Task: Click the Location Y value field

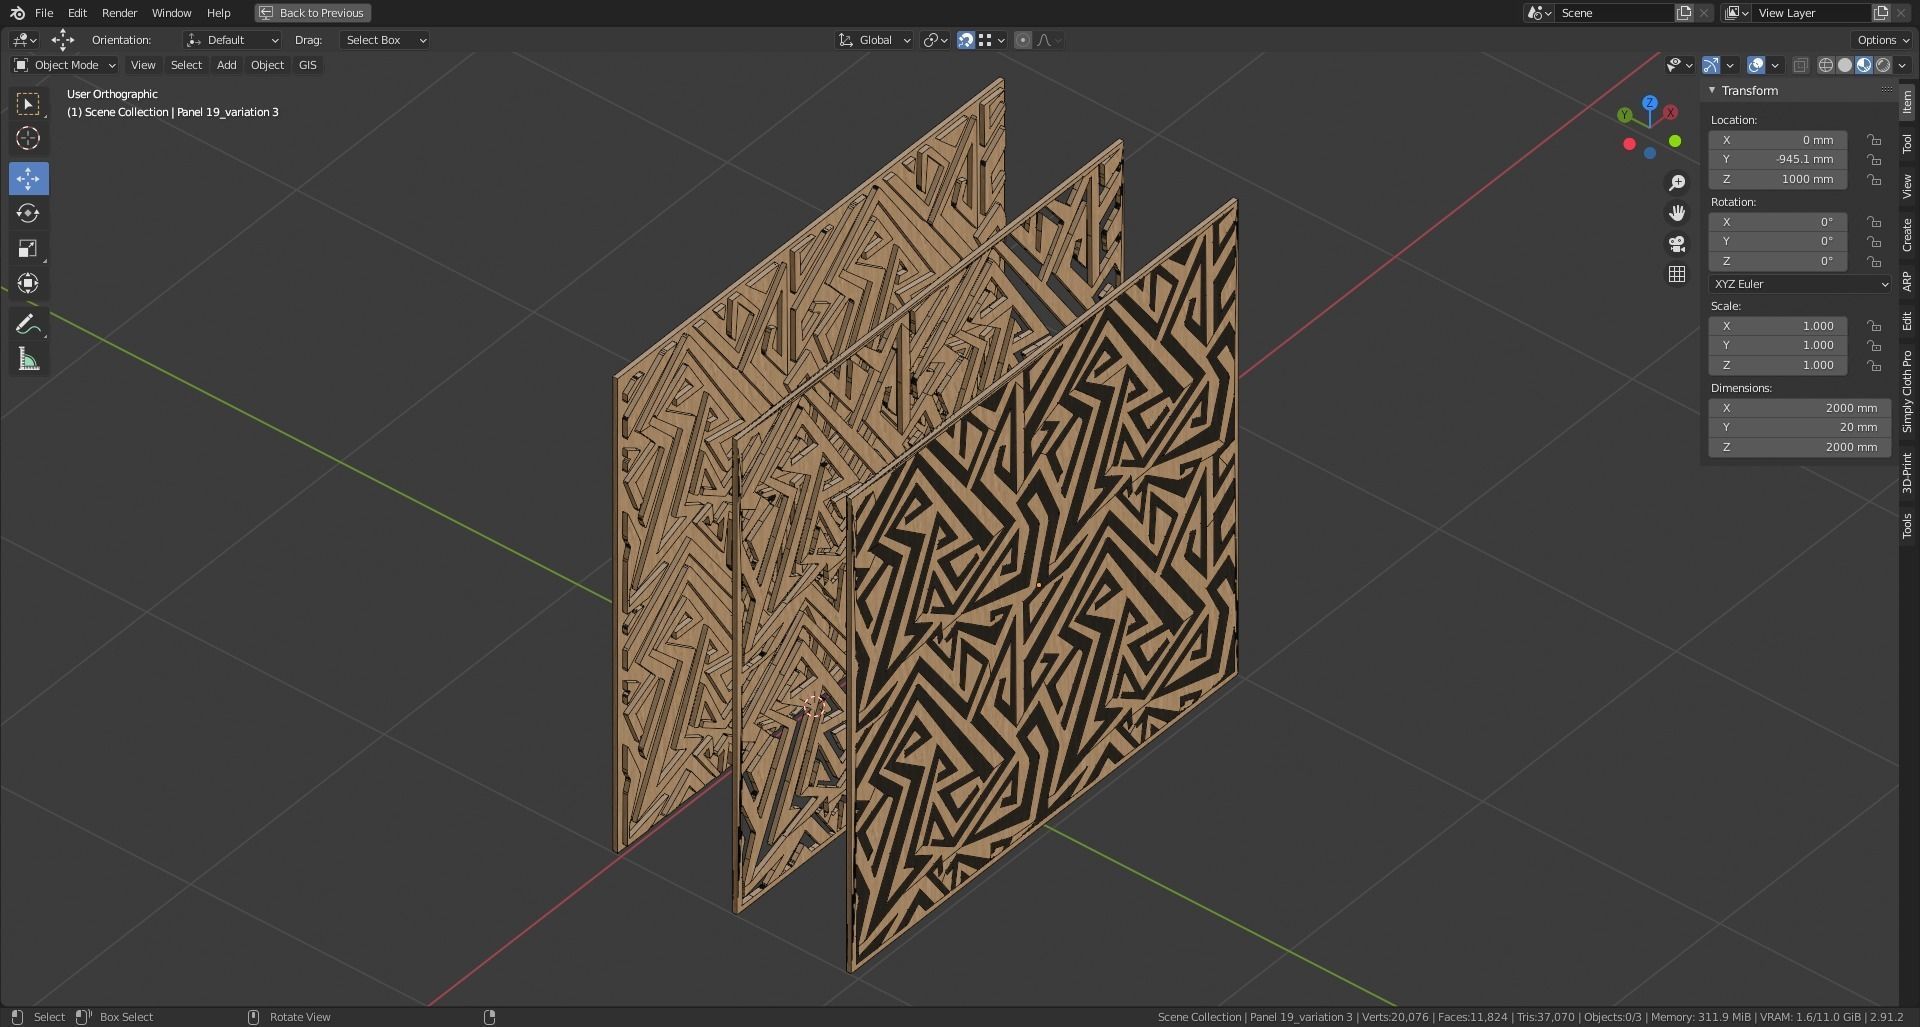Action: (x=1778, y=160)
